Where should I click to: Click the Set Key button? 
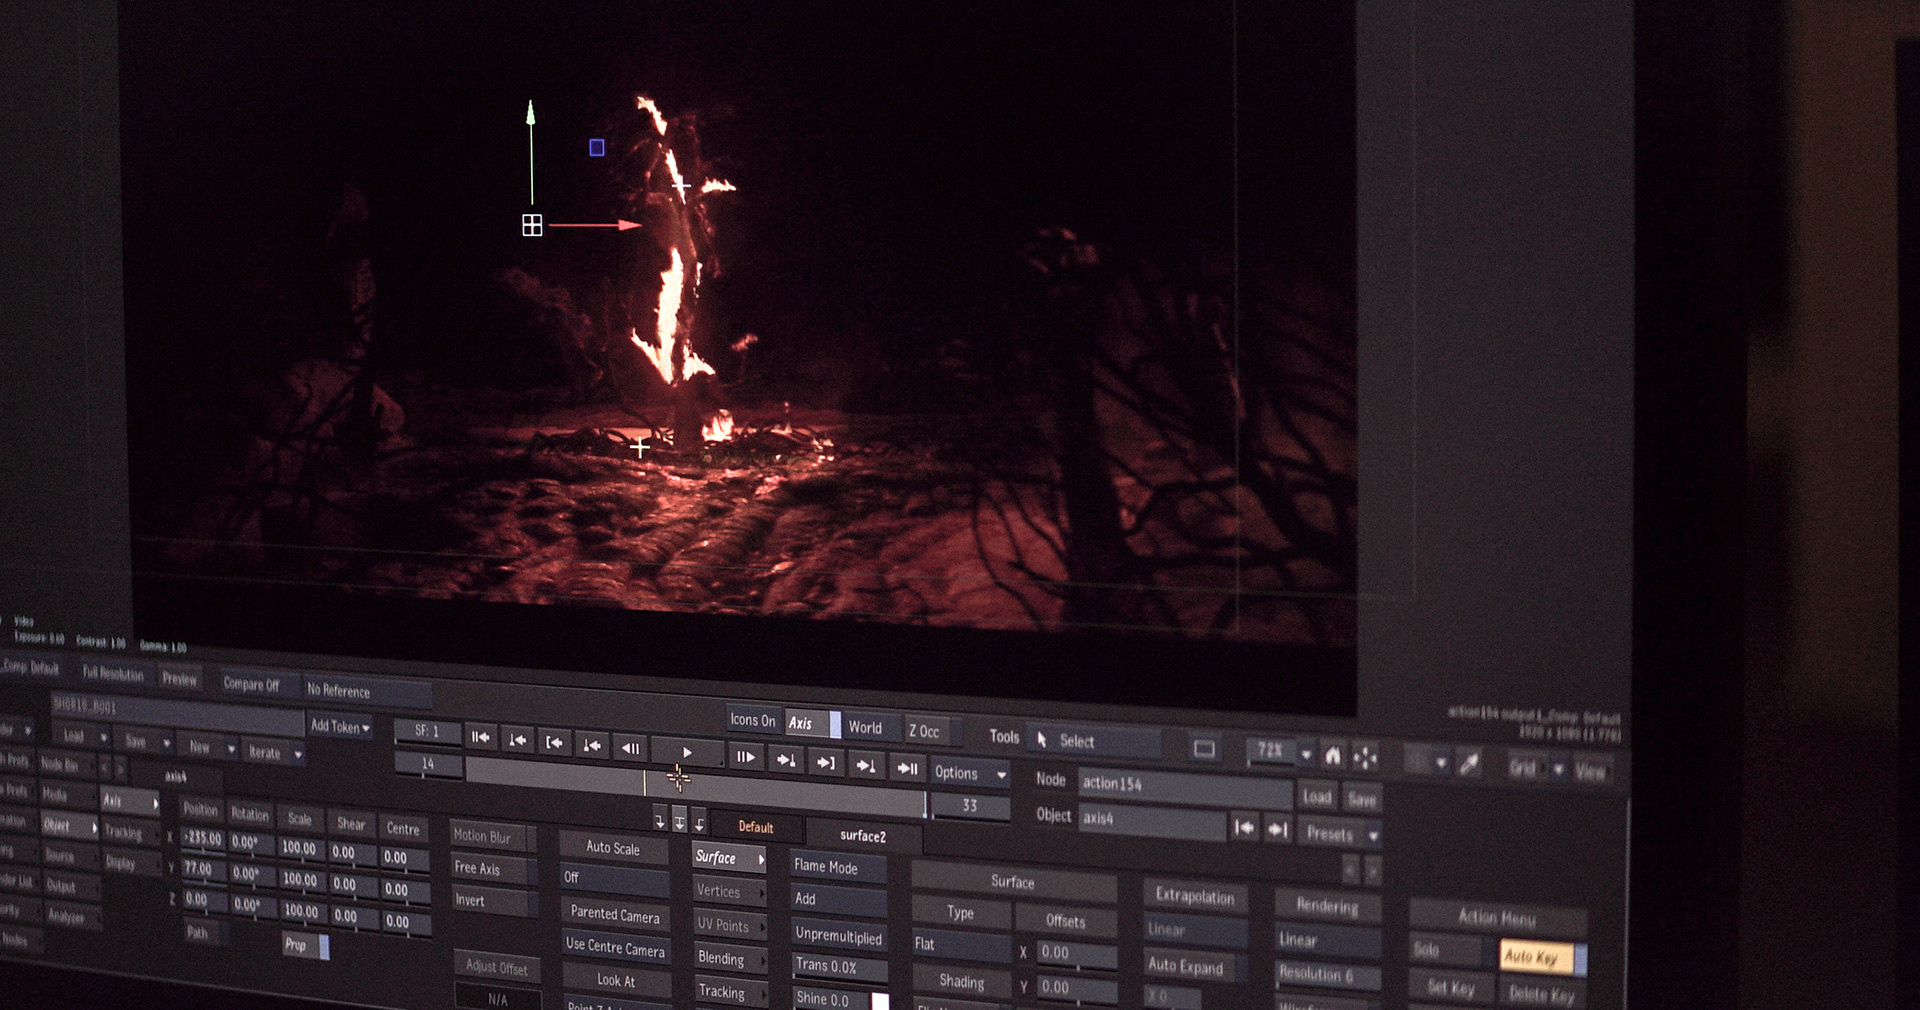tap(1451, 988)
